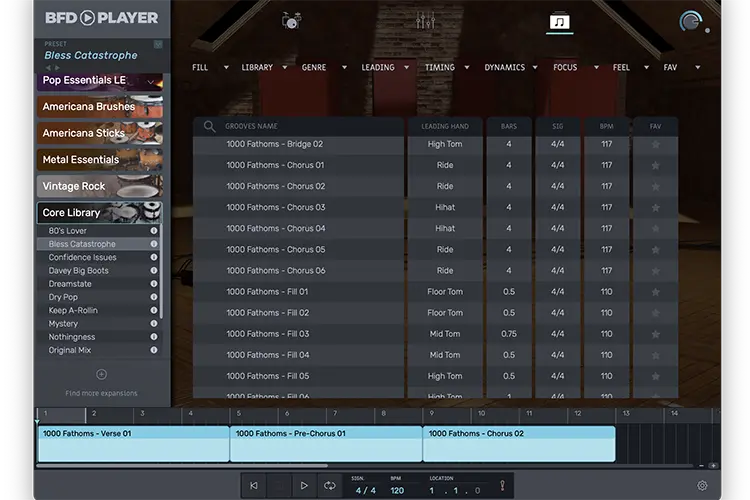Viewport: 750px width, 500px height.
Task: Sort by SIG column header
Action: (558, 126)
